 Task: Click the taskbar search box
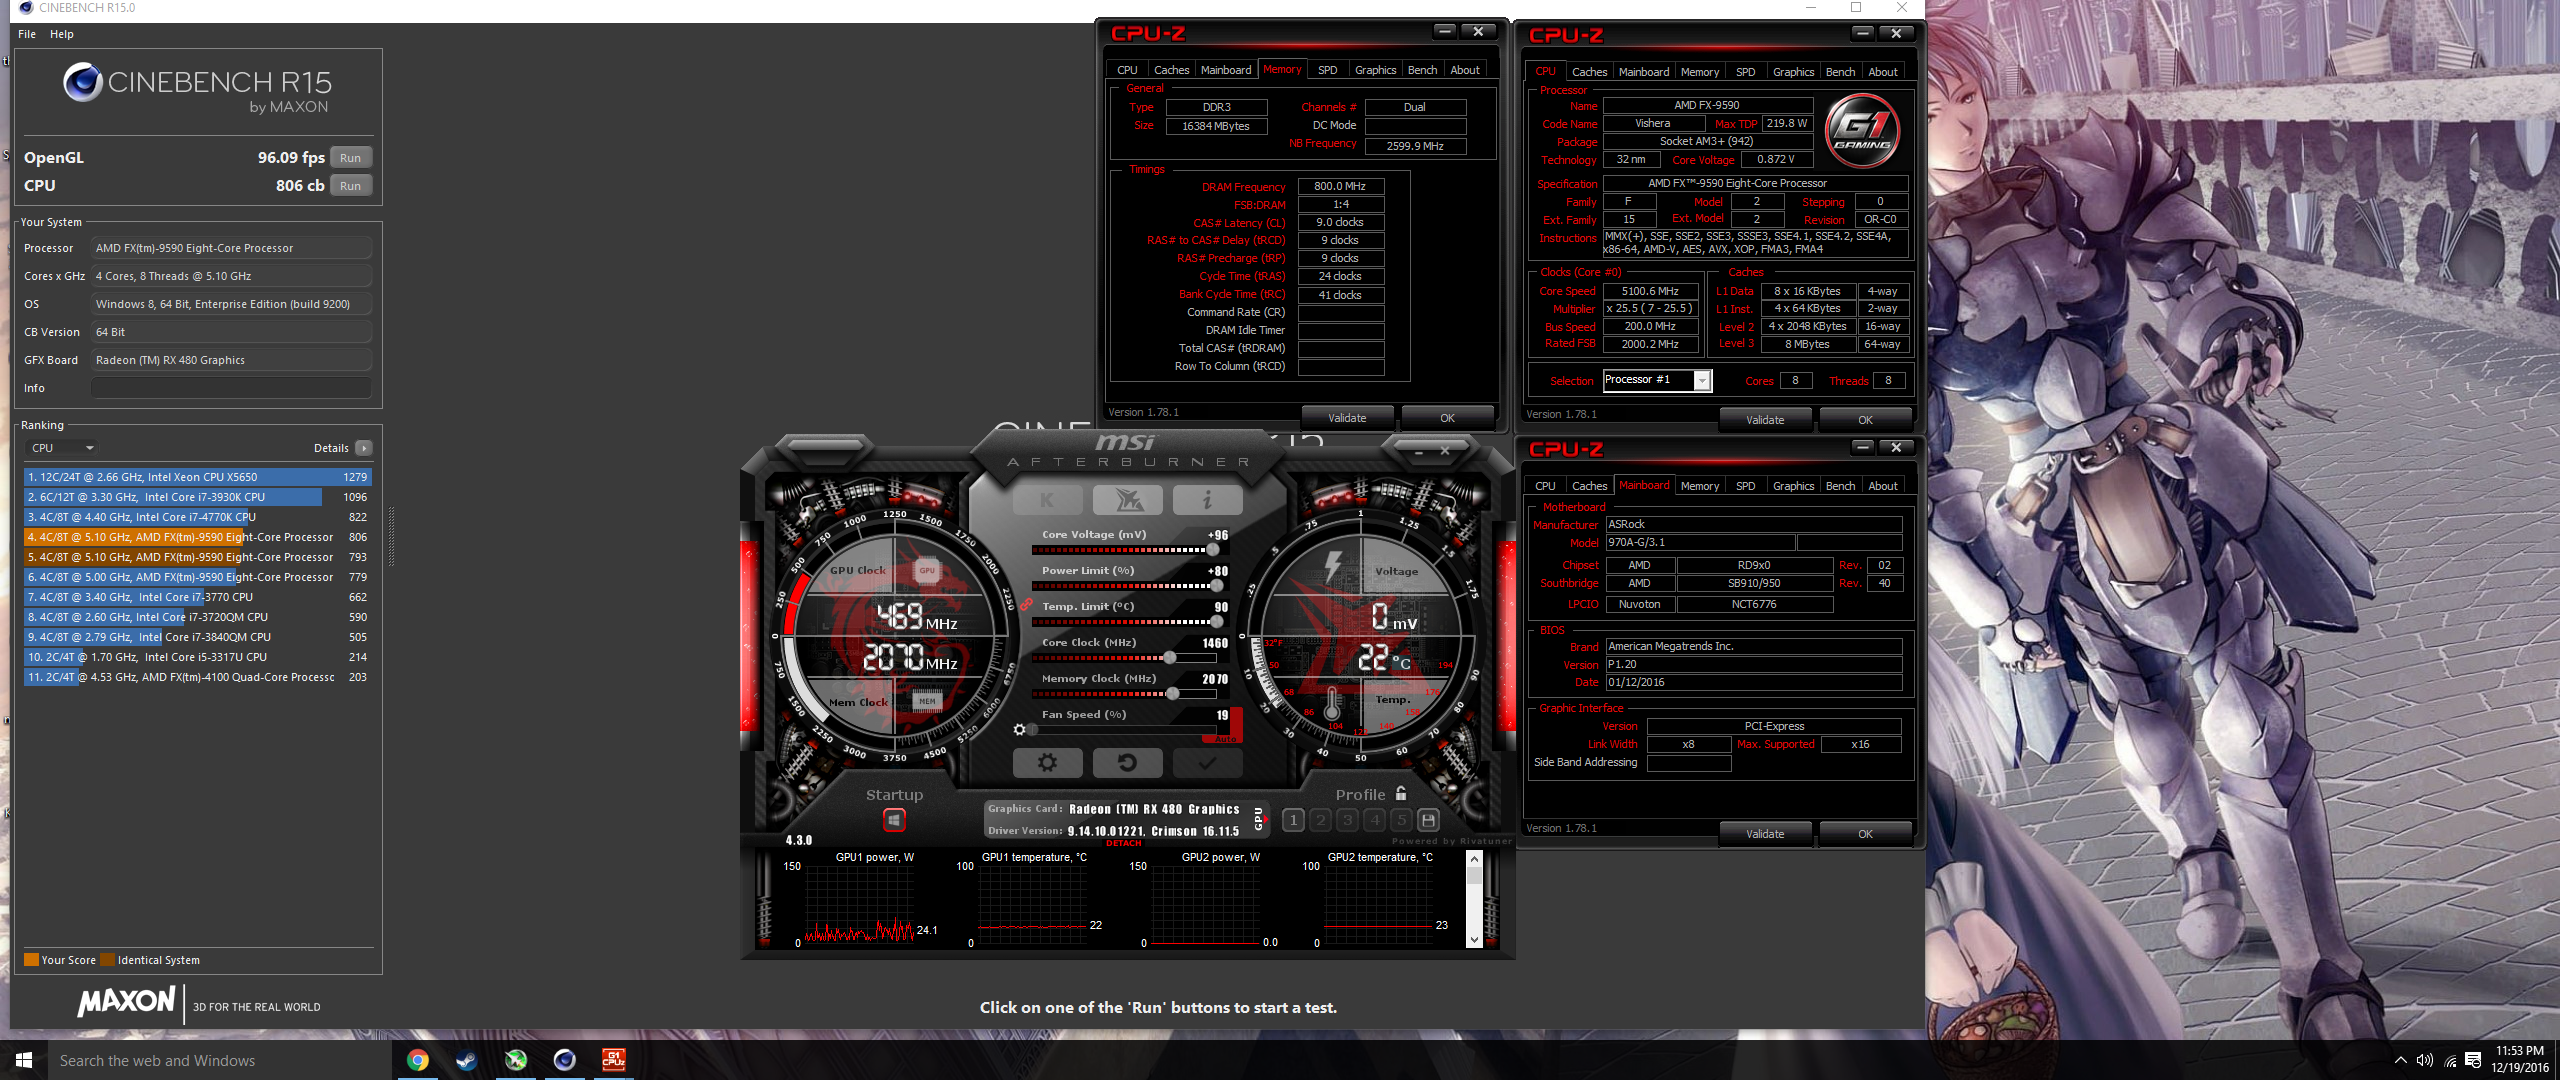[220, 1060]
